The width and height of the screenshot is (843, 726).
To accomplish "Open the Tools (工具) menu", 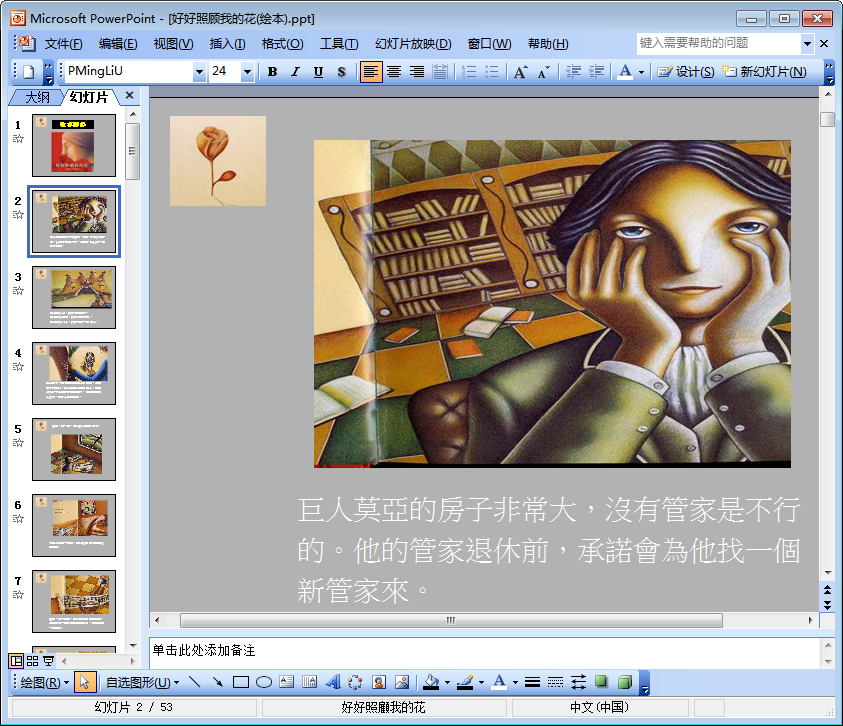I will pos(339,44).
